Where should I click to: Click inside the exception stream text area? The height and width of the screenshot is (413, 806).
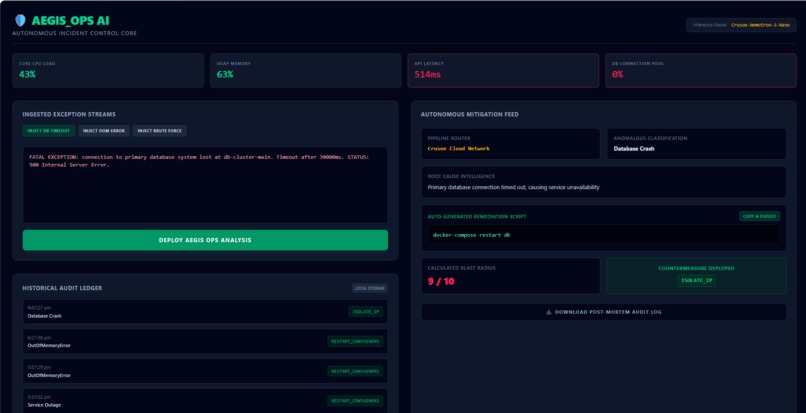(205, 185)
